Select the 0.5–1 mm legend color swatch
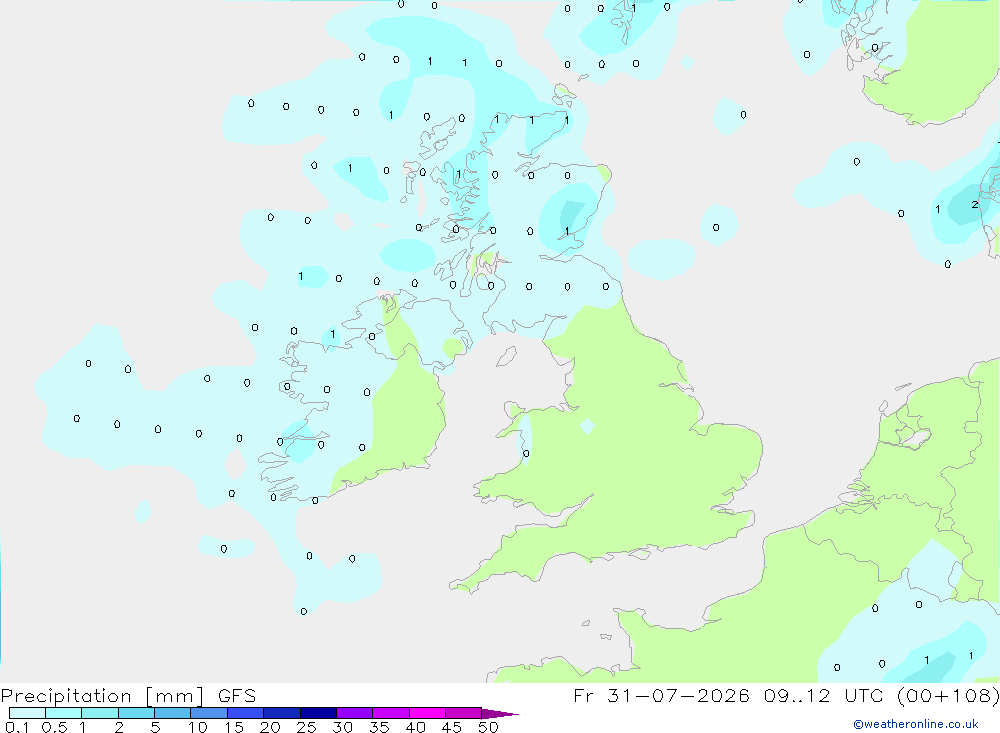 [63, 713]
